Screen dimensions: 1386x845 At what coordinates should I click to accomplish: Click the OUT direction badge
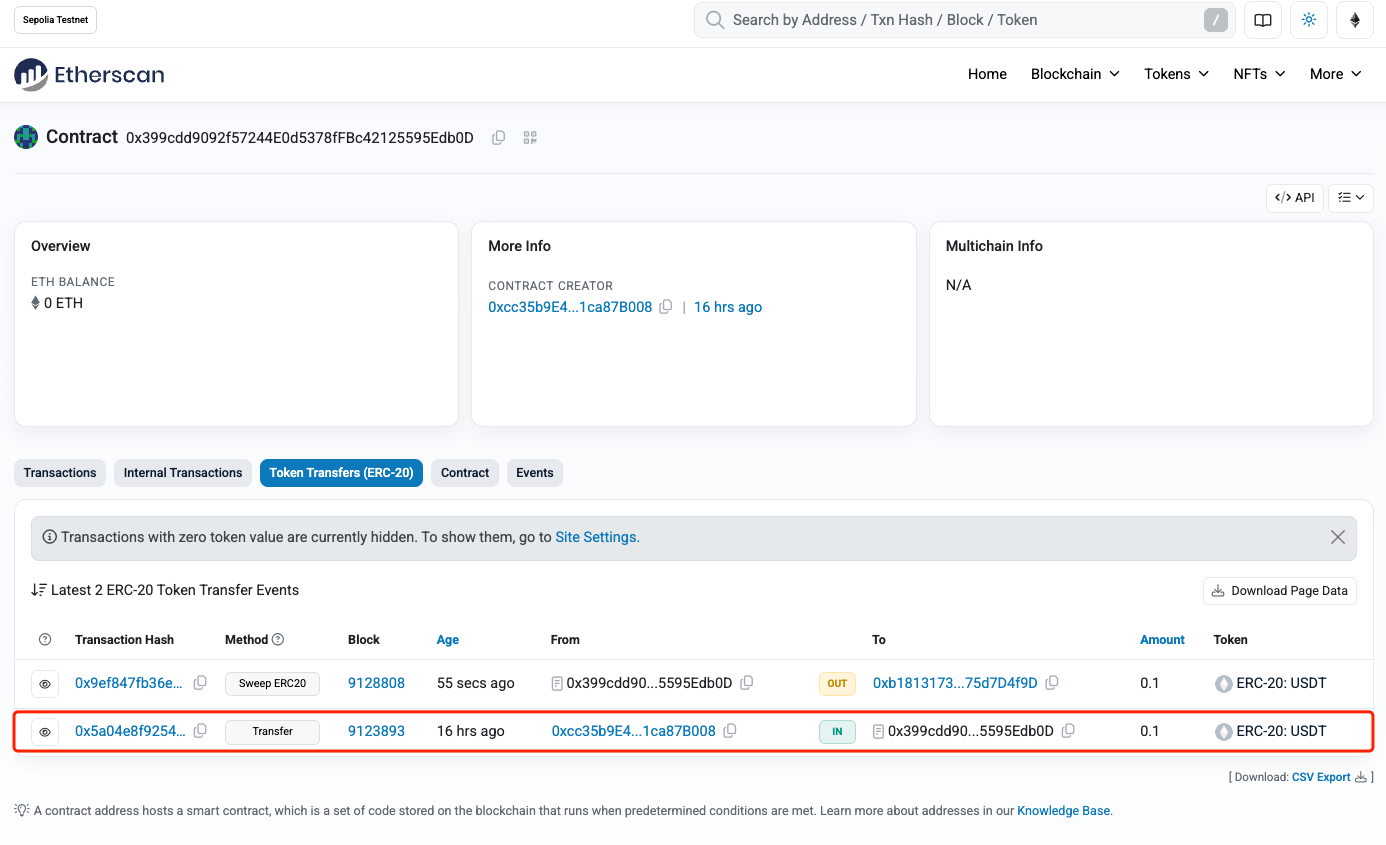[837, 684]
